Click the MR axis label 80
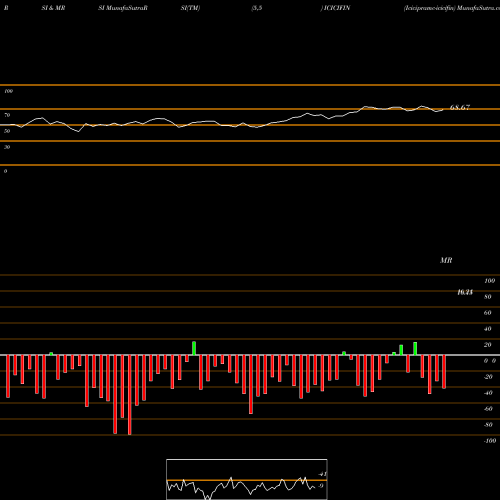The image size is (500, 500). (488, 297)
